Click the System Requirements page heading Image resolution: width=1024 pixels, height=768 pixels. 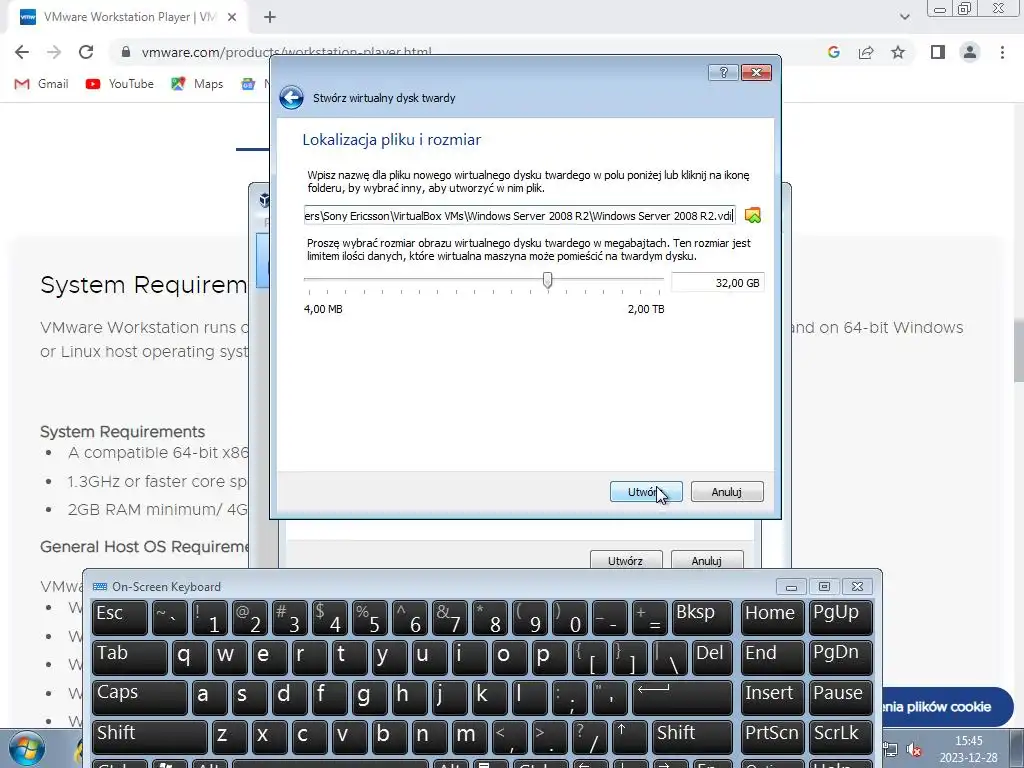click(x=144, y=285)
